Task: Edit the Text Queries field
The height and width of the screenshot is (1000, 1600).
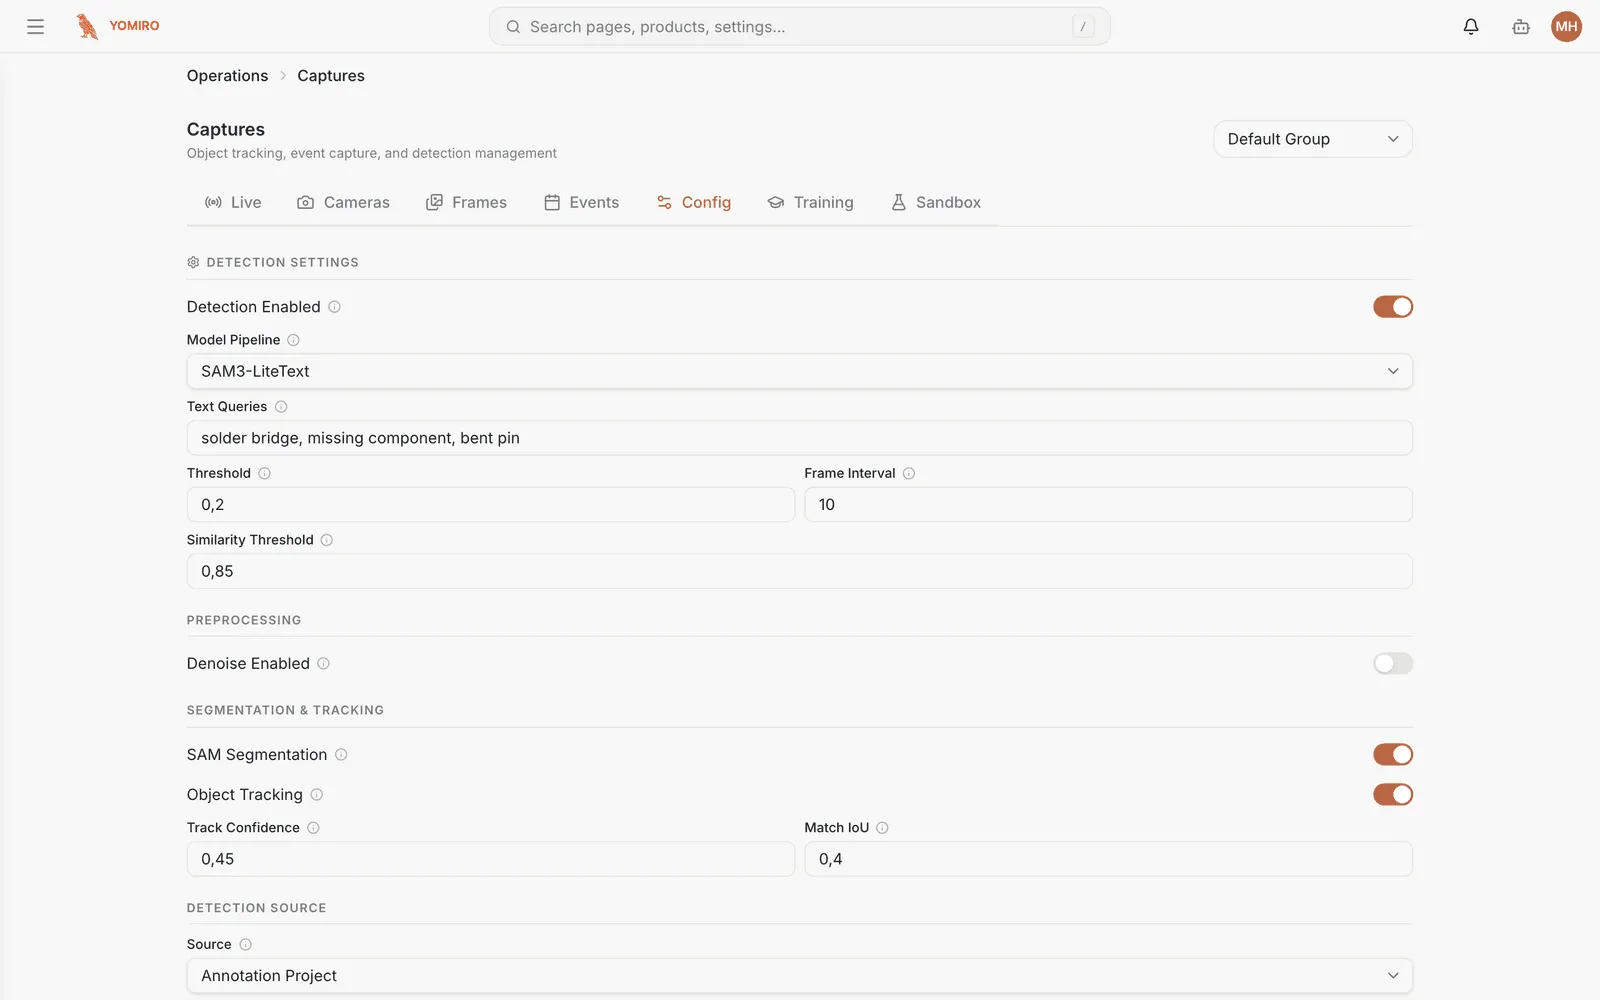Action: point(799,438)
